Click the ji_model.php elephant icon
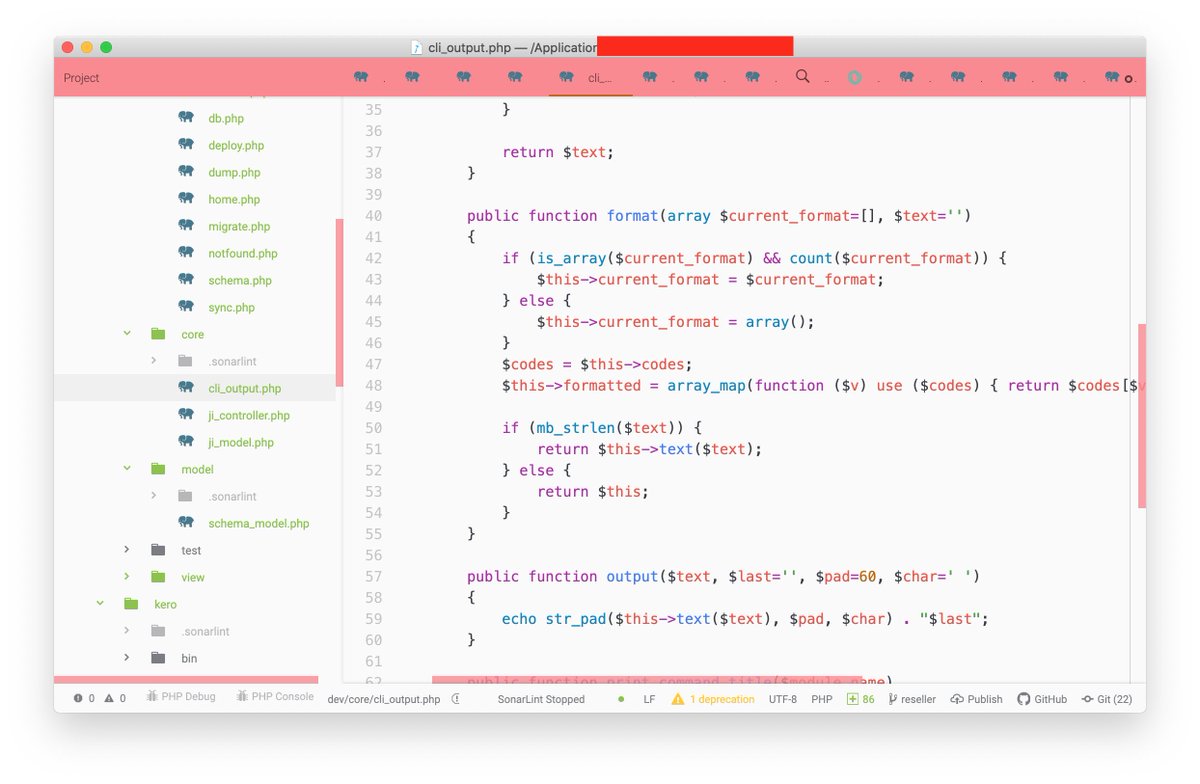Screen dimensions: 1200x784 point(186,442)
